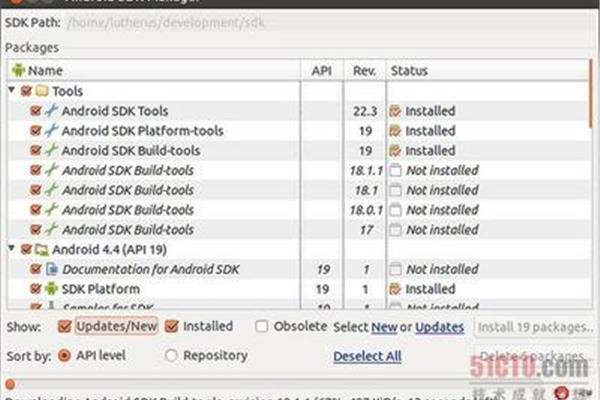
Task: Click the Install 19 packages button
Action: coord(536,327)
